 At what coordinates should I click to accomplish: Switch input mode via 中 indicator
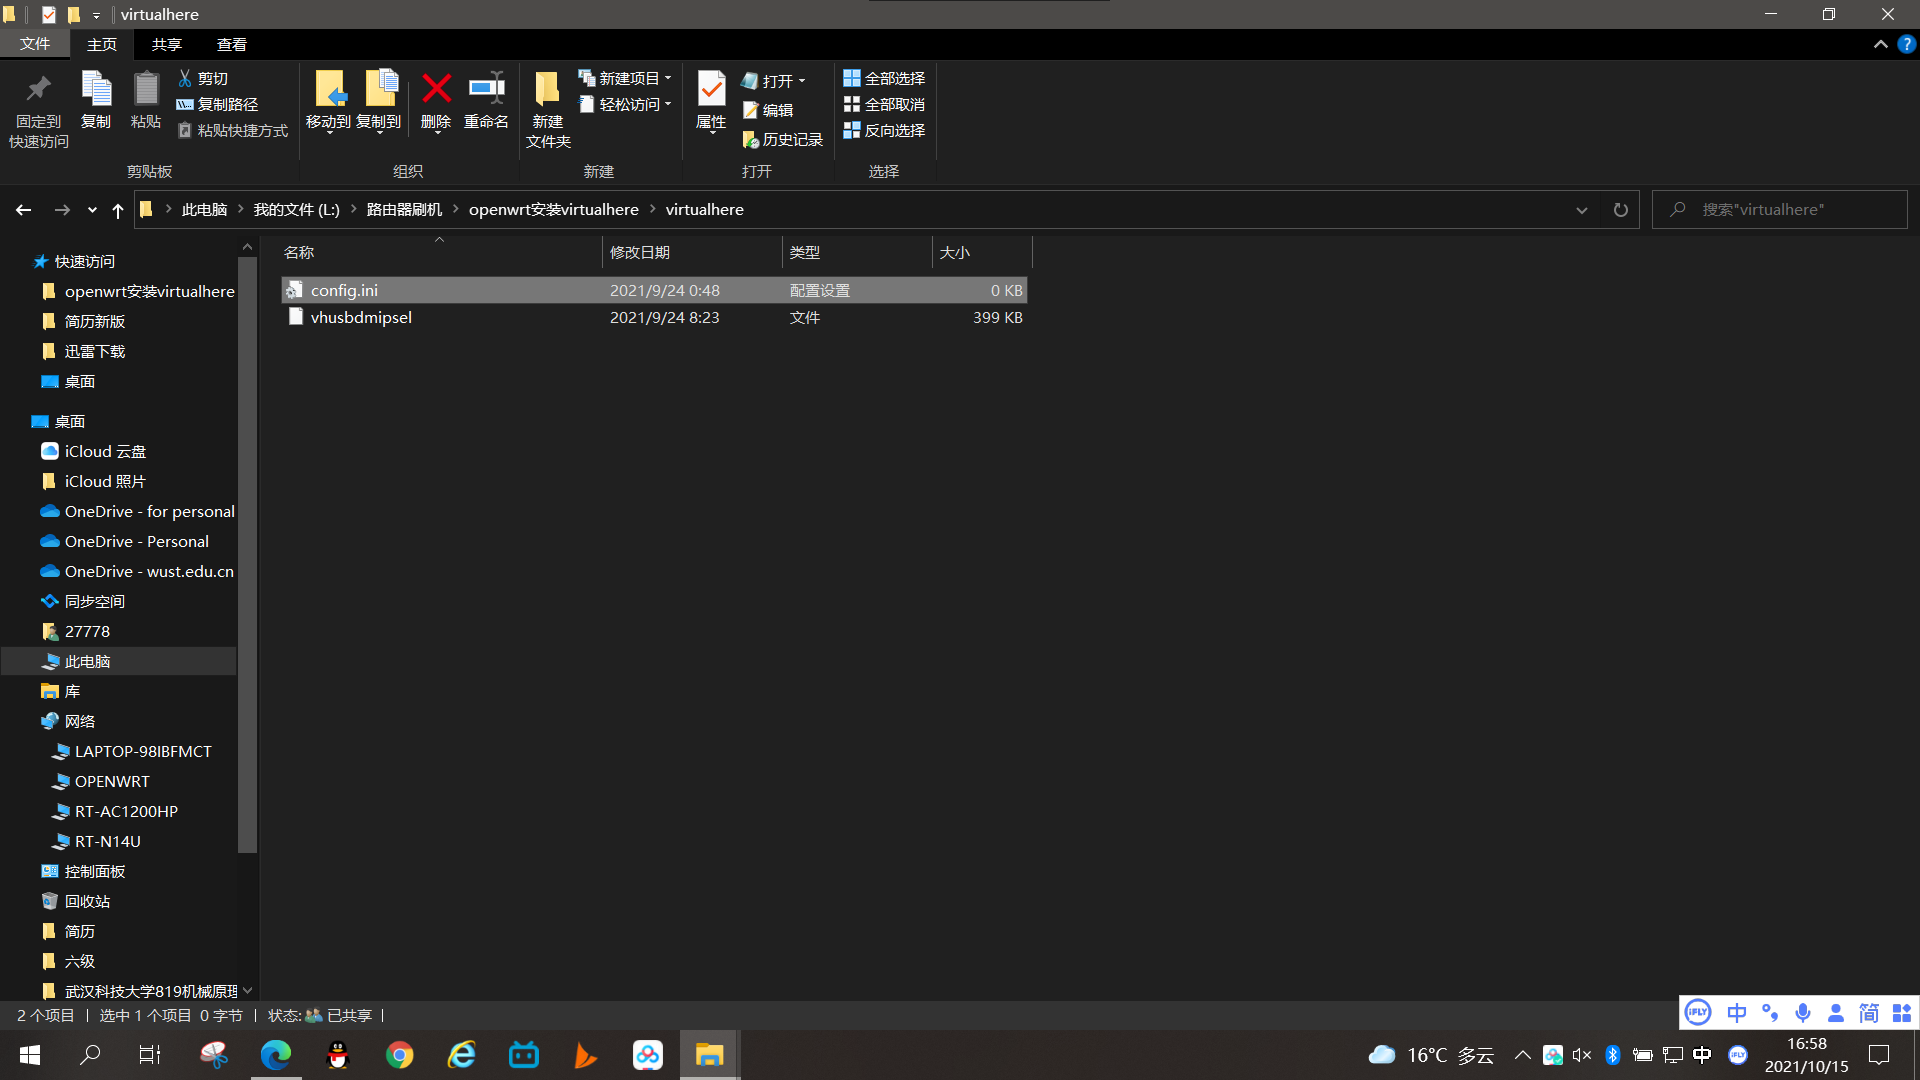click(x=1737, y=1012)
